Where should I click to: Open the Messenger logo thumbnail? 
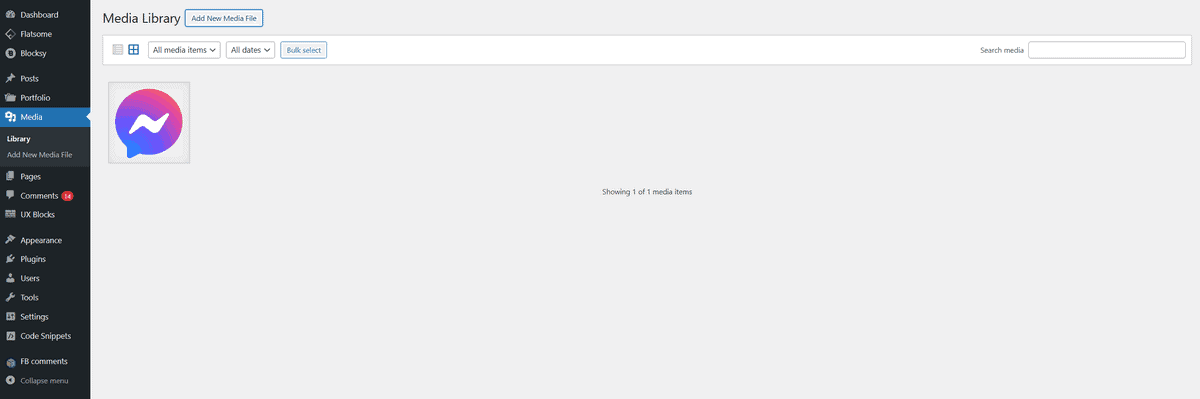pyautogui.click(x=149, y=122)
